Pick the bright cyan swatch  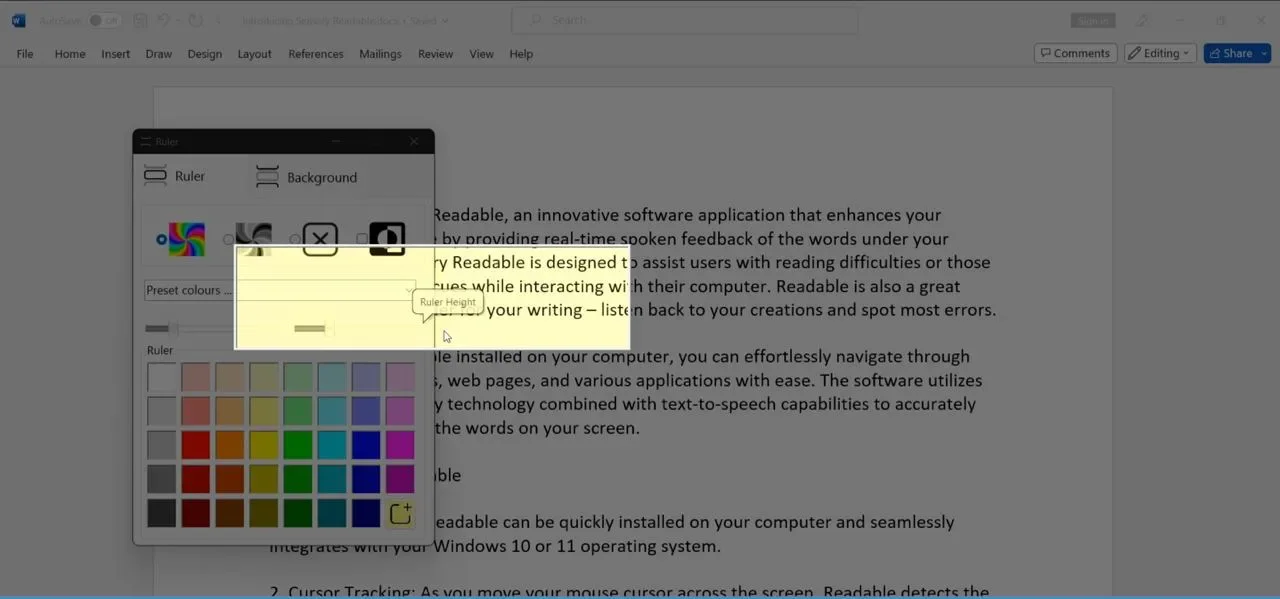click(332, 445)
